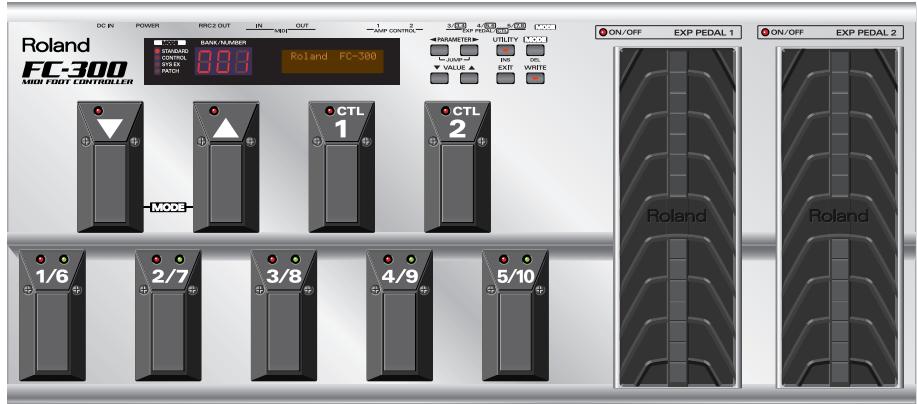Click the EXP PEDAL 2 label
The height and width of the screenshot is (404, 917).
pos(866,33)
